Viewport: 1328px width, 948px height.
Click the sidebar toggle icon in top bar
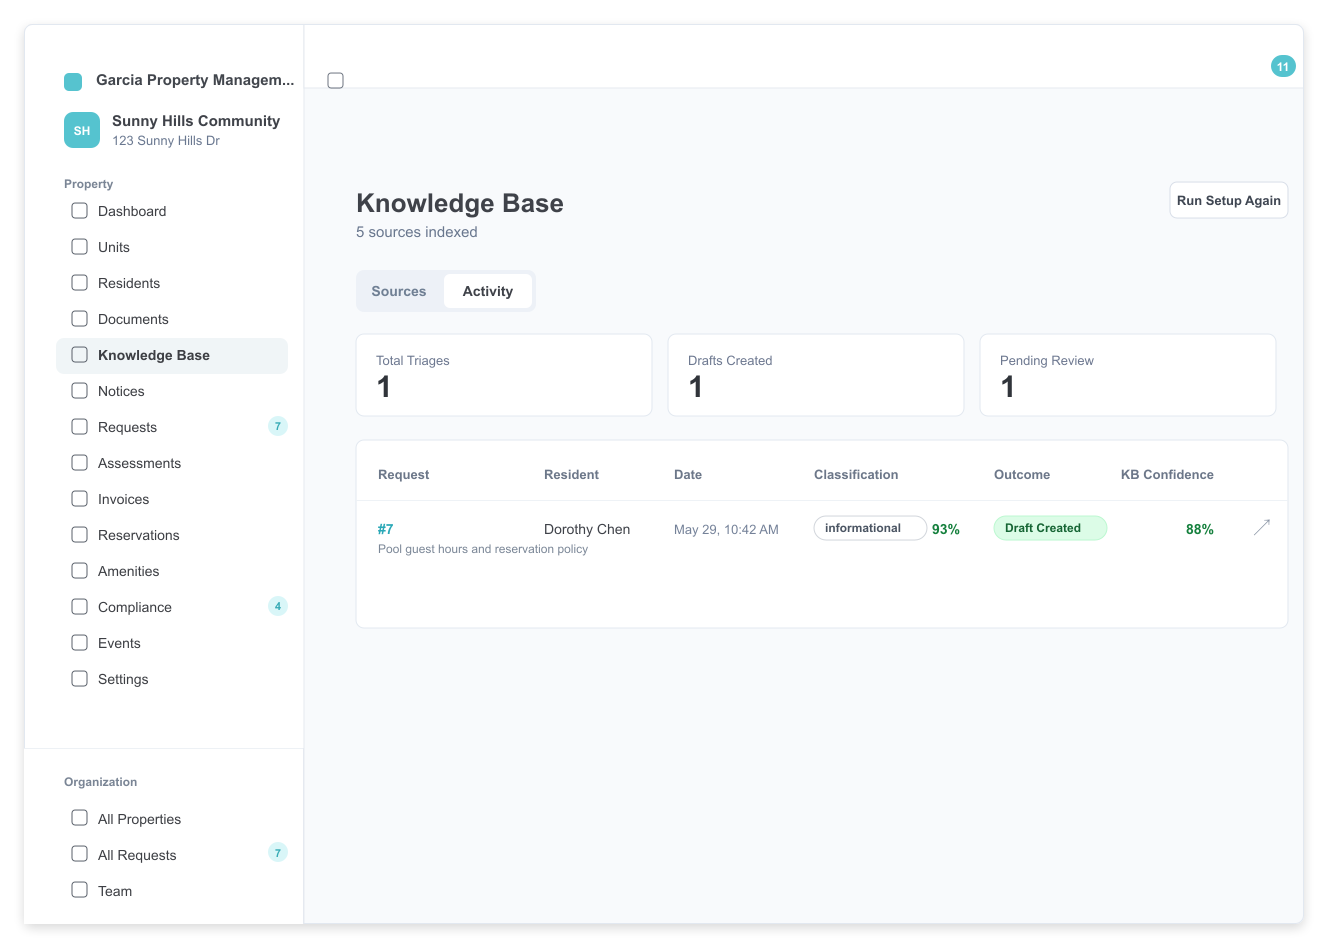(336, 80)
